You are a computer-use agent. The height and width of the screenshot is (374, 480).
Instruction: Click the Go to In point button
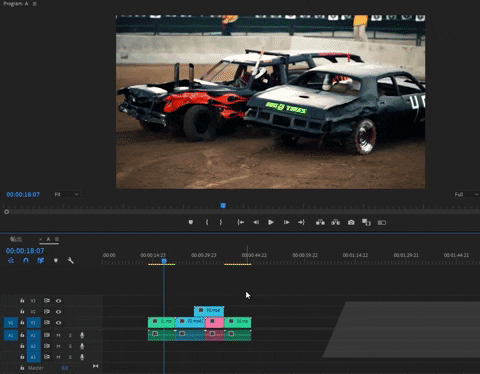pos(240,222)
